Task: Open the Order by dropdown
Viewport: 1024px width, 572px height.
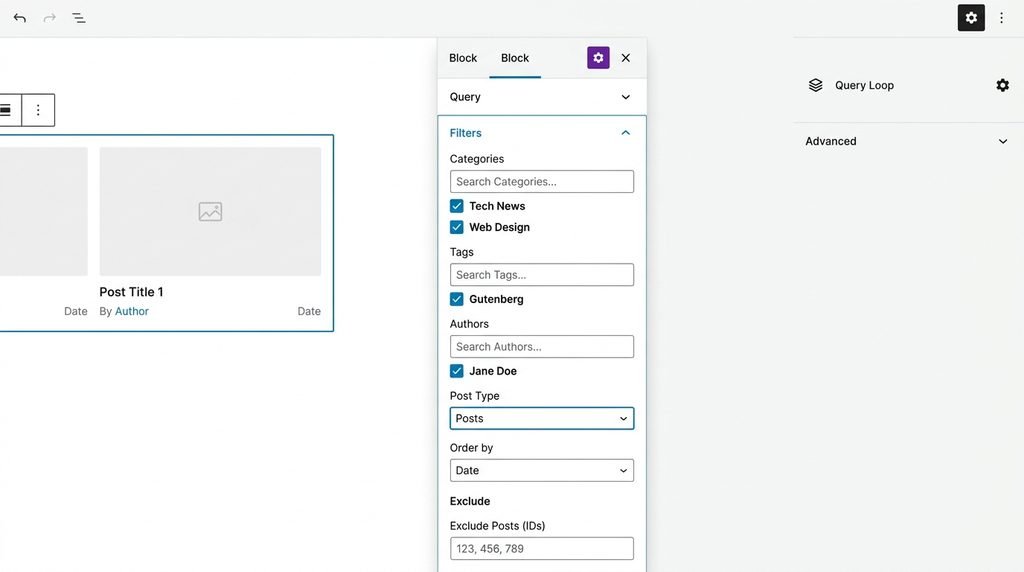Action: (541, 470)
